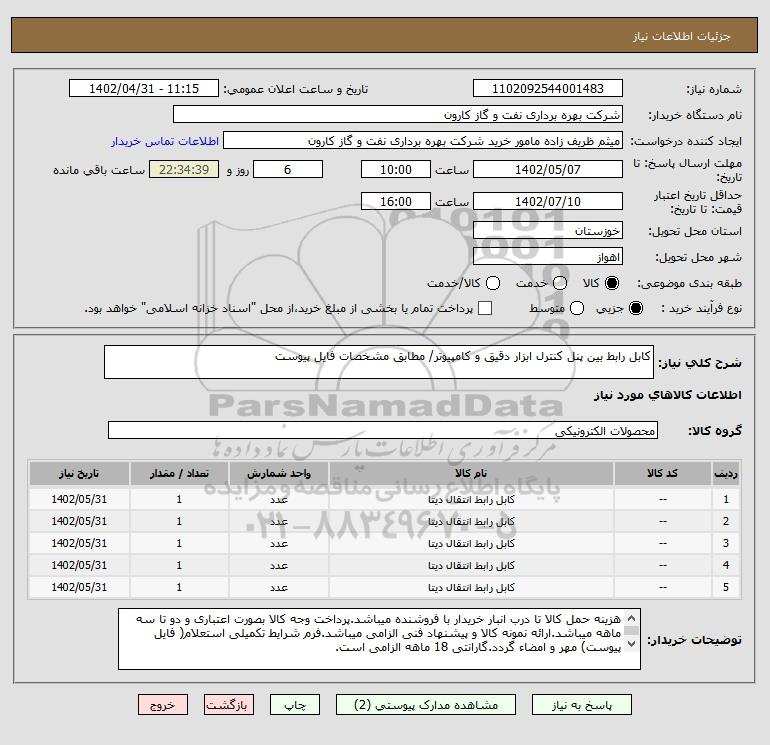This screenshot has height=745, width=770.
Task: Click the date 1402/05/31 in row 5
Action: [79, 587]
